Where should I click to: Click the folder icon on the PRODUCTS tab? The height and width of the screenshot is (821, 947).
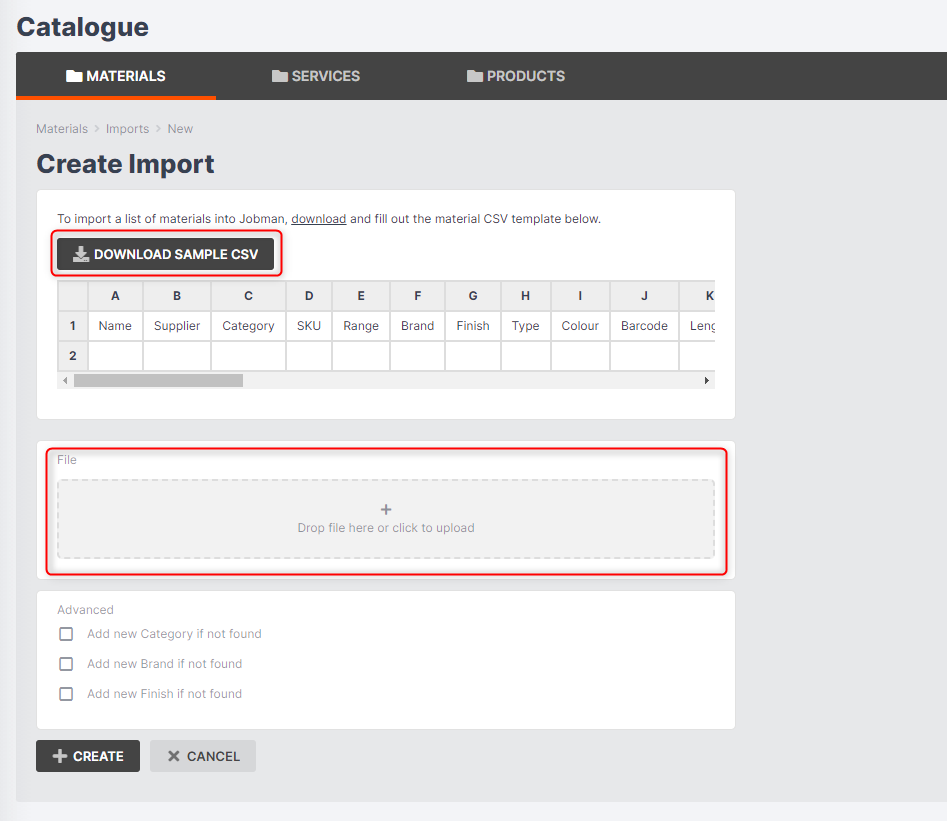pyautogui.click(x=474, y=75)
